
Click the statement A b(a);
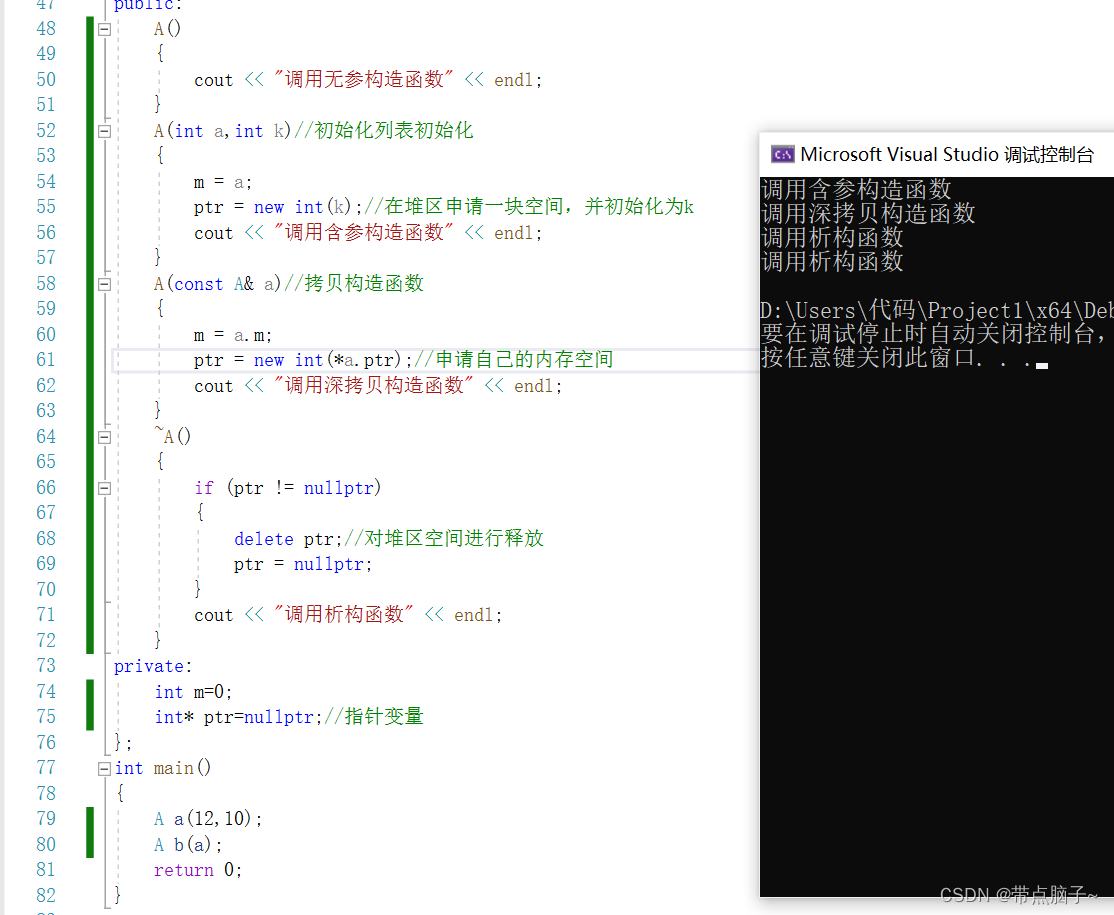(188, 845)
